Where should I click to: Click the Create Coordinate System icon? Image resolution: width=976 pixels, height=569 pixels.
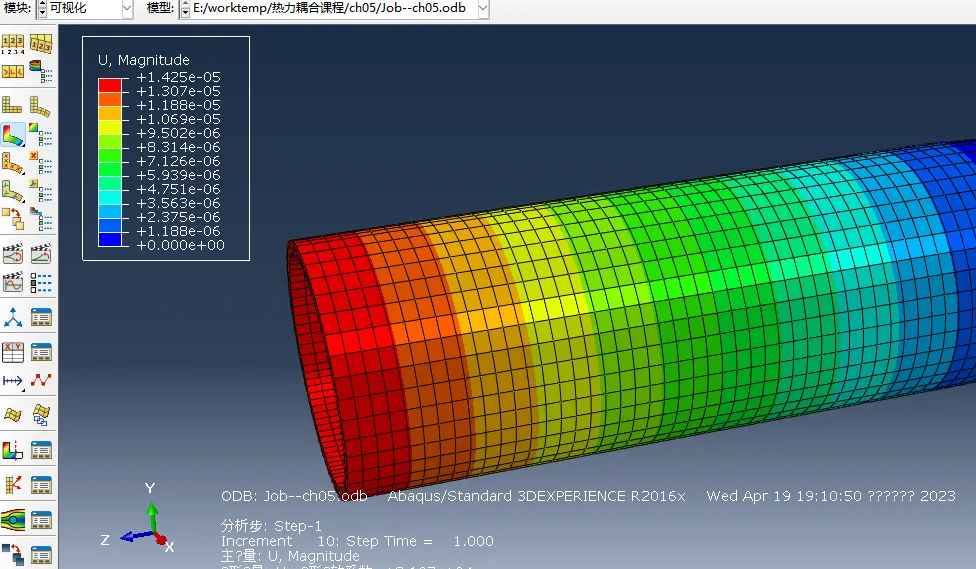click(x=13, y=318)
